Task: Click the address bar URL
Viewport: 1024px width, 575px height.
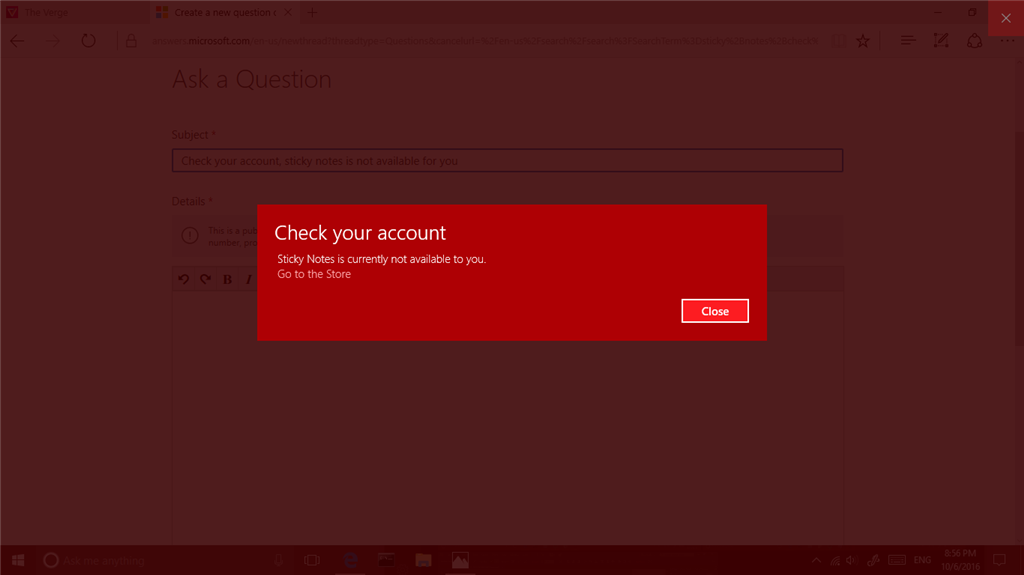Action: (485, 41)
